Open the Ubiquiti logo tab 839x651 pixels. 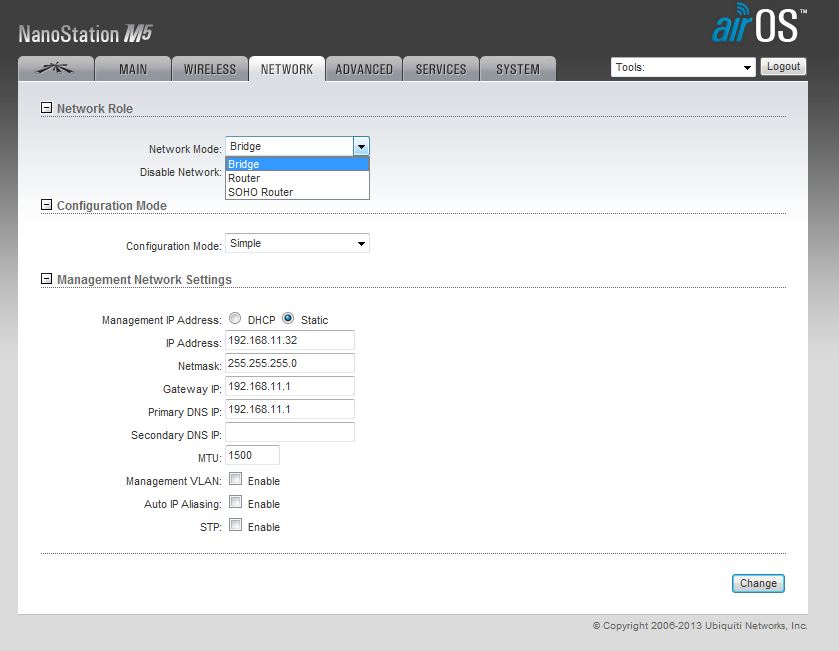pos(56,69)
